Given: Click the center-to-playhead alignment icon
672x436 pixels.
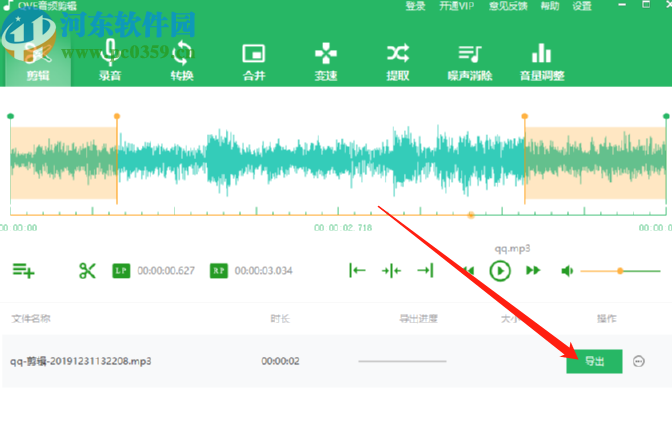Looking at the screenshot, I should pyautogui.click(x=391, y=271).
